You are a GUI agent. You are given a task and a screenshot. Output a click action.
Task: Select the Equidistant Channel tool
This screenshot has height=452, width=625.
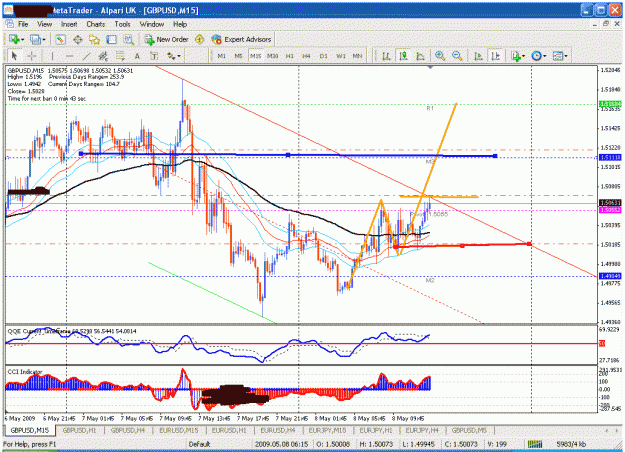[103, 56]
